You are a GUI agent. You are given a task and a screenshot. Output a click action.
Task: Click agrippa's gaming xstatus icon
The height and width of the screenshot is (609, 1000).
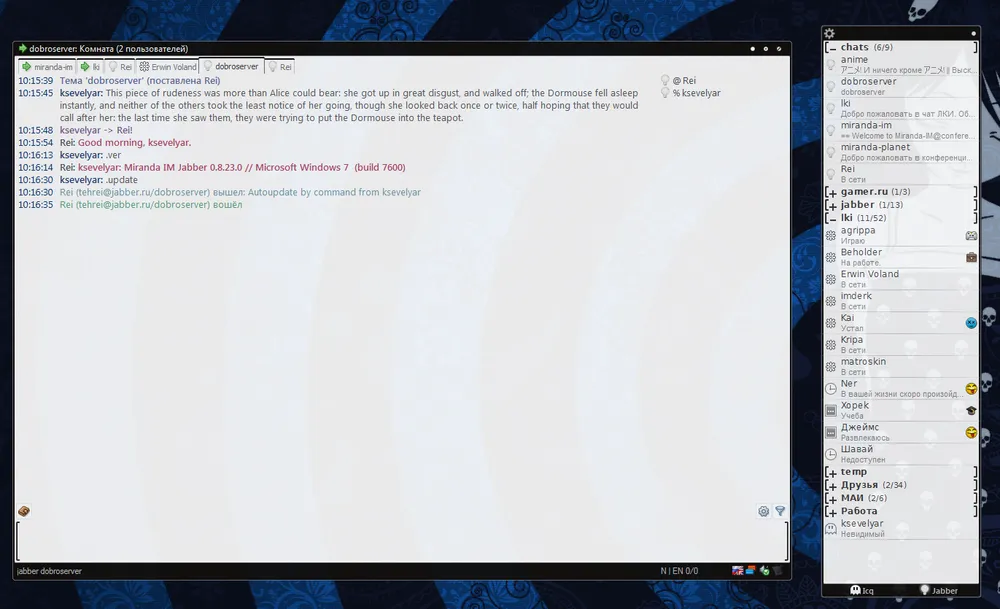coord(971,235)
